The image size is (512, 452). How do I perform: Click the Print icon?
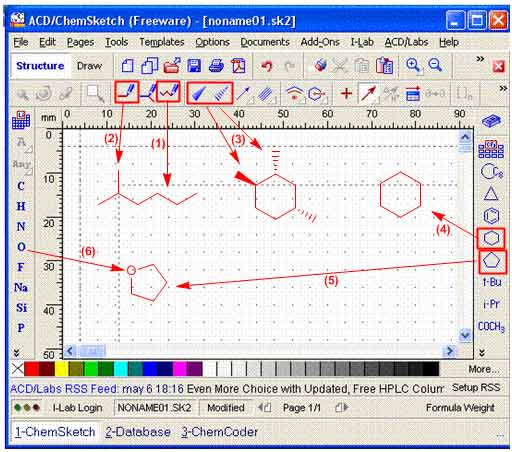click(x=216, y=66)
